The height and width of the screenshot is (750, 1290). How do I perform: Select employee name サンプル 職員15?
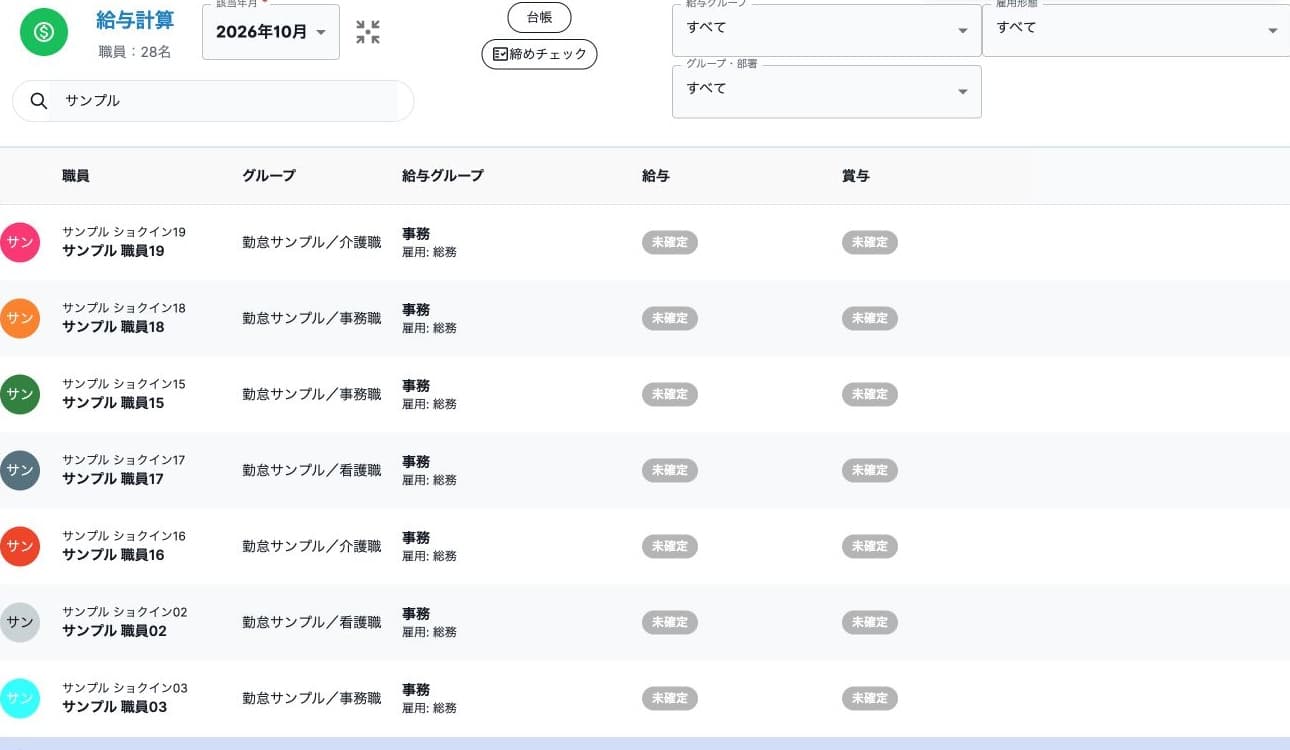coord(113,403)
